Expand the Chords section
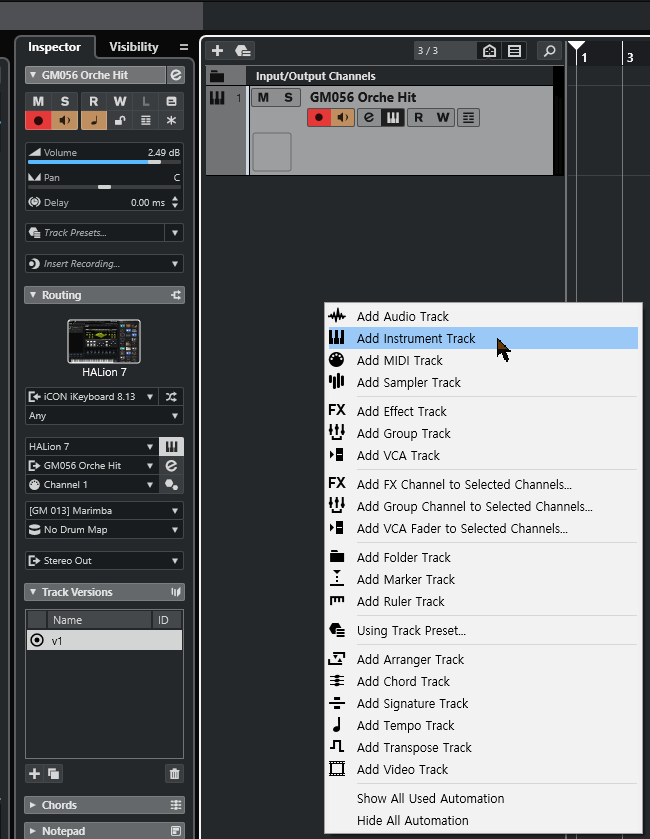650x839 pixels. click(33, 805)
